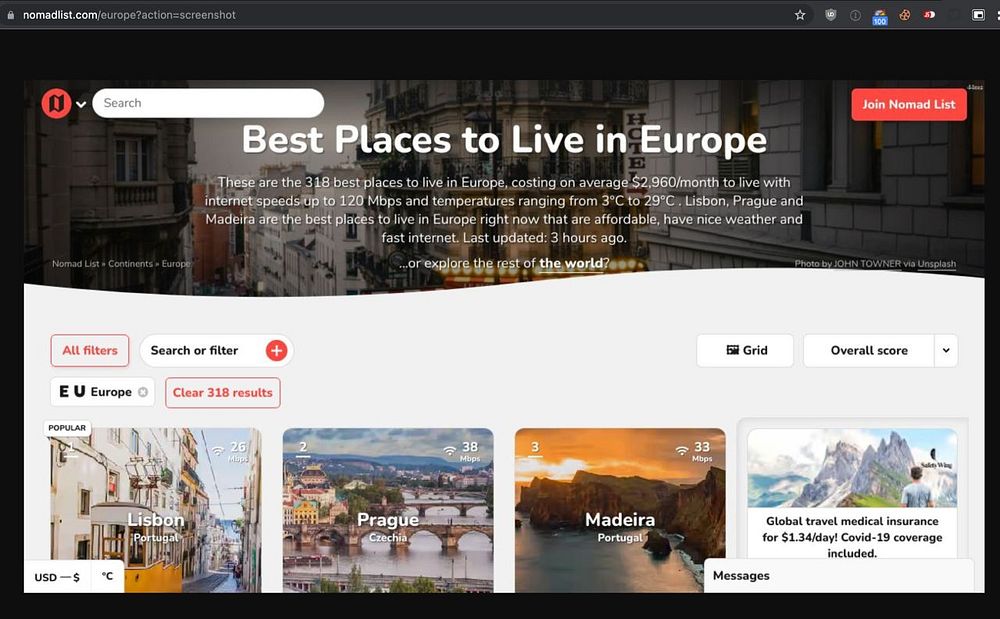
Task: Click the nomadlist.com URL in address bar
Action: [129, 15]
